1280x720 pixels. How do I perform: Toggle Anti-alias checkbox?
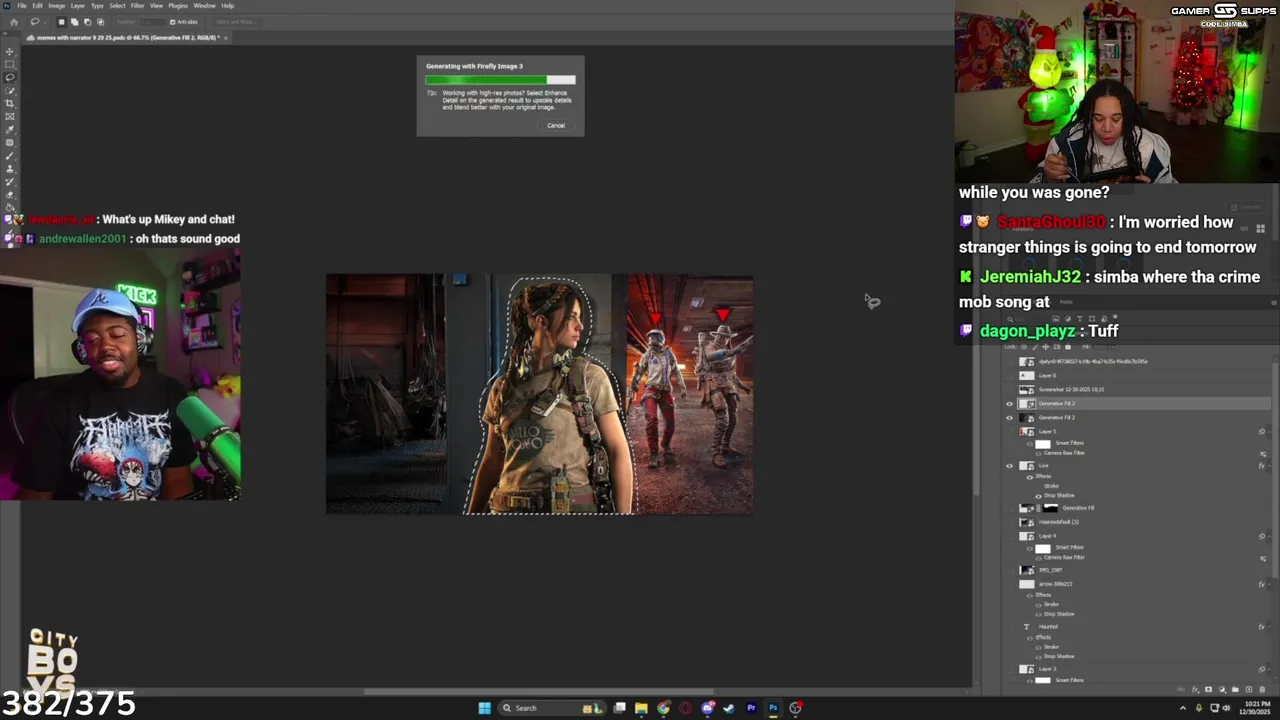(x=173, y=22)
